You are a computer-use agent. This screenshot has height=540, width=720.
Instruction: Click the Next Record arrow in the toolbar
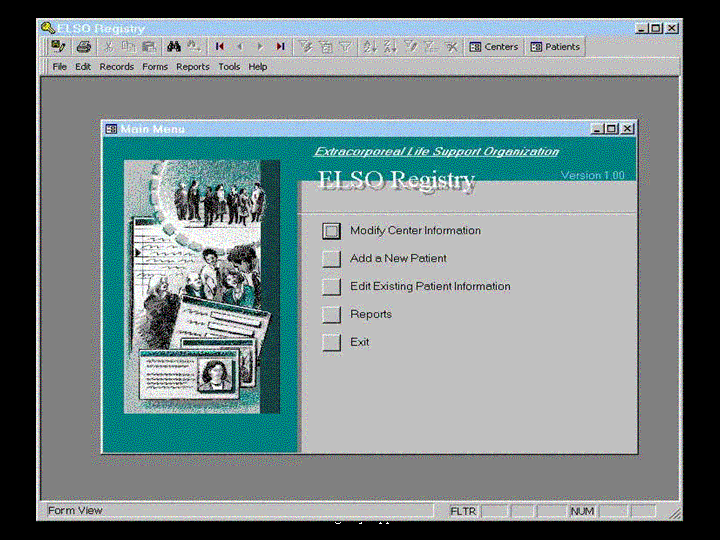260,47
